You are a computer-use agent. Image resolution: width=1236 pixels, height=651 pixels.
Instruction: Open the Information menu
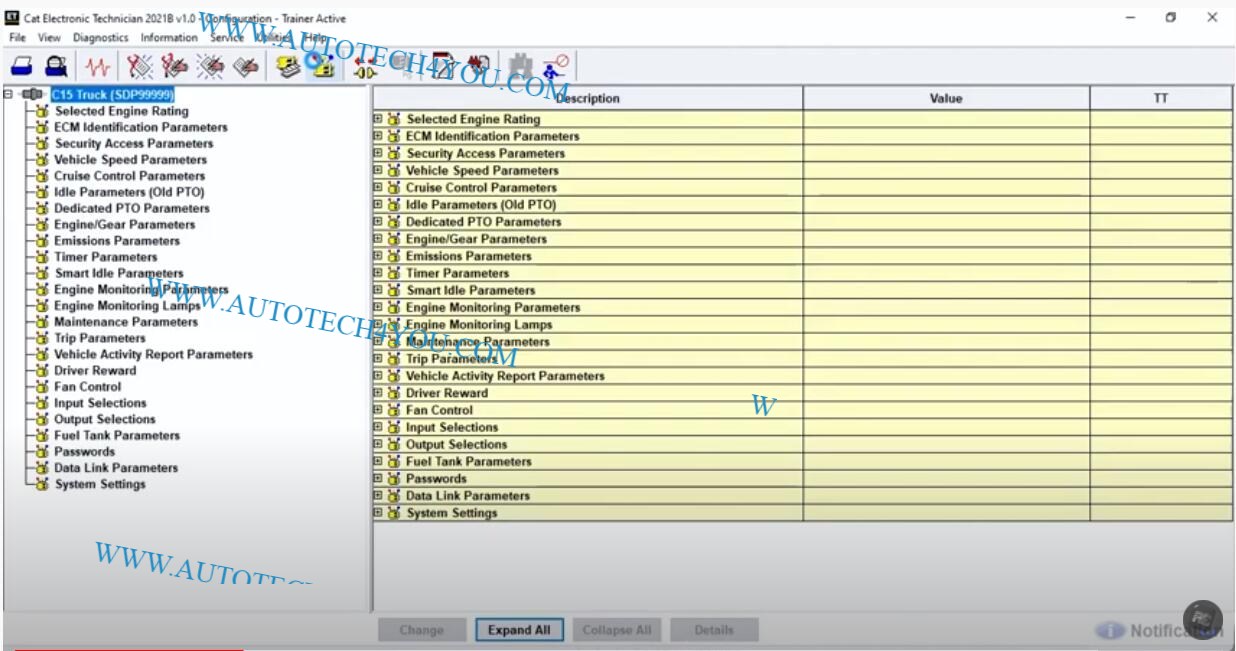click(x=169, y=38)
